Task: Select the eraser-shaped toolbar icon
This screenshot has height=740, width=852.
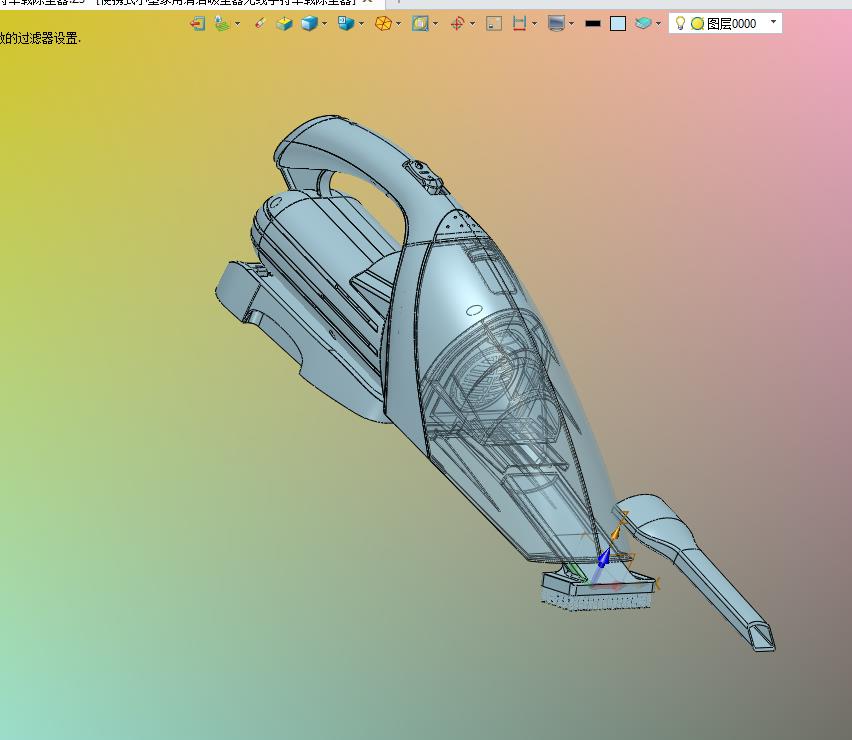Action: [x=260, y=23]
